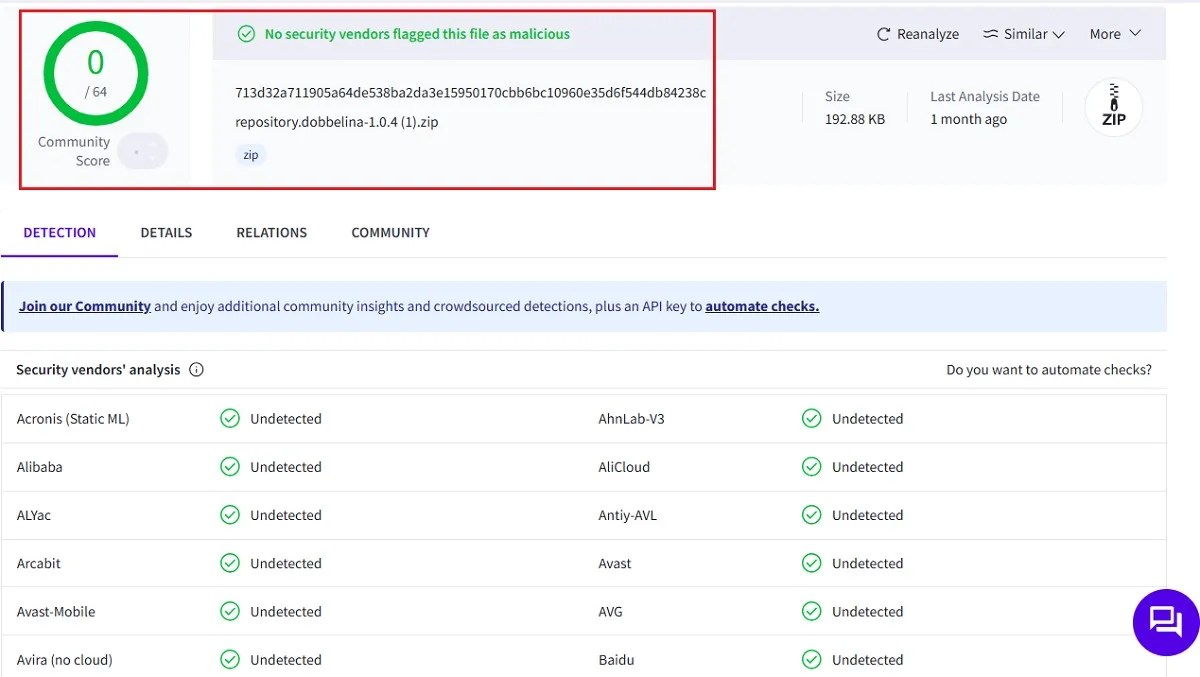Toggle the Community Score vote control
The image size is (1200, 677).
pyautogui.click(x=142, y=152)
